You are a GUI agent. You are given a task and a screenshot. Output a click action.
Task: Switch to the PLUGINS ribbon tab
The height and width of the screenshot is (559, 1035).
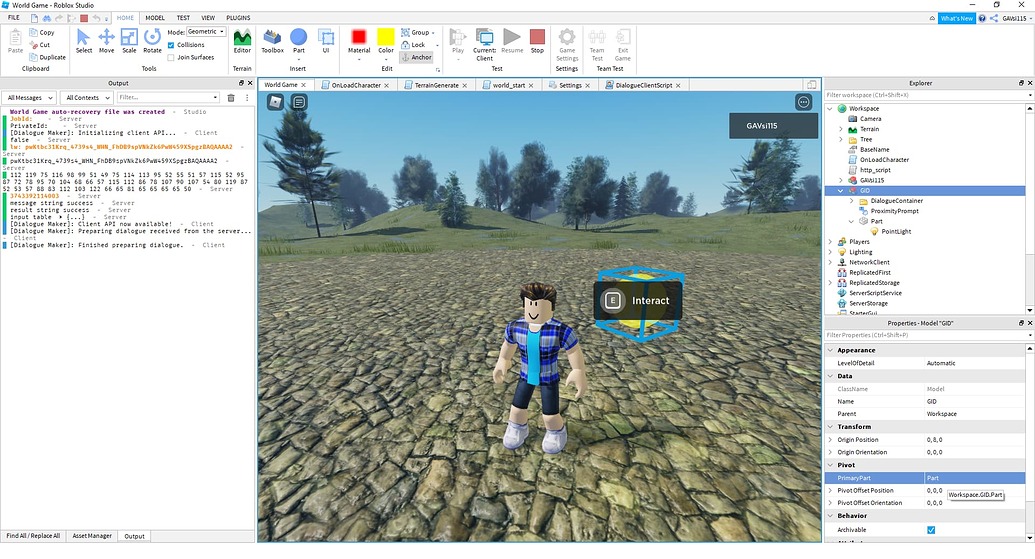coord(238,18)
